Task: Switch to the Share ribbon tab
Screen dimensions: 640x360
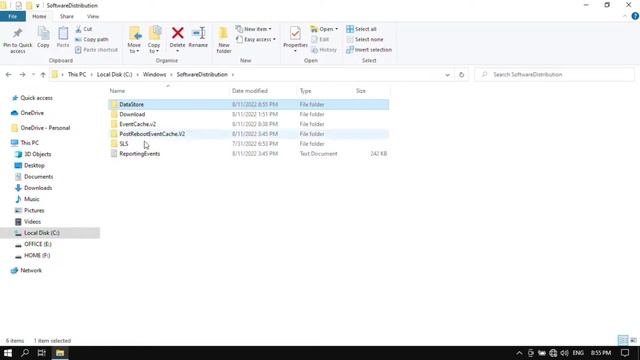Action: point(67,16)
